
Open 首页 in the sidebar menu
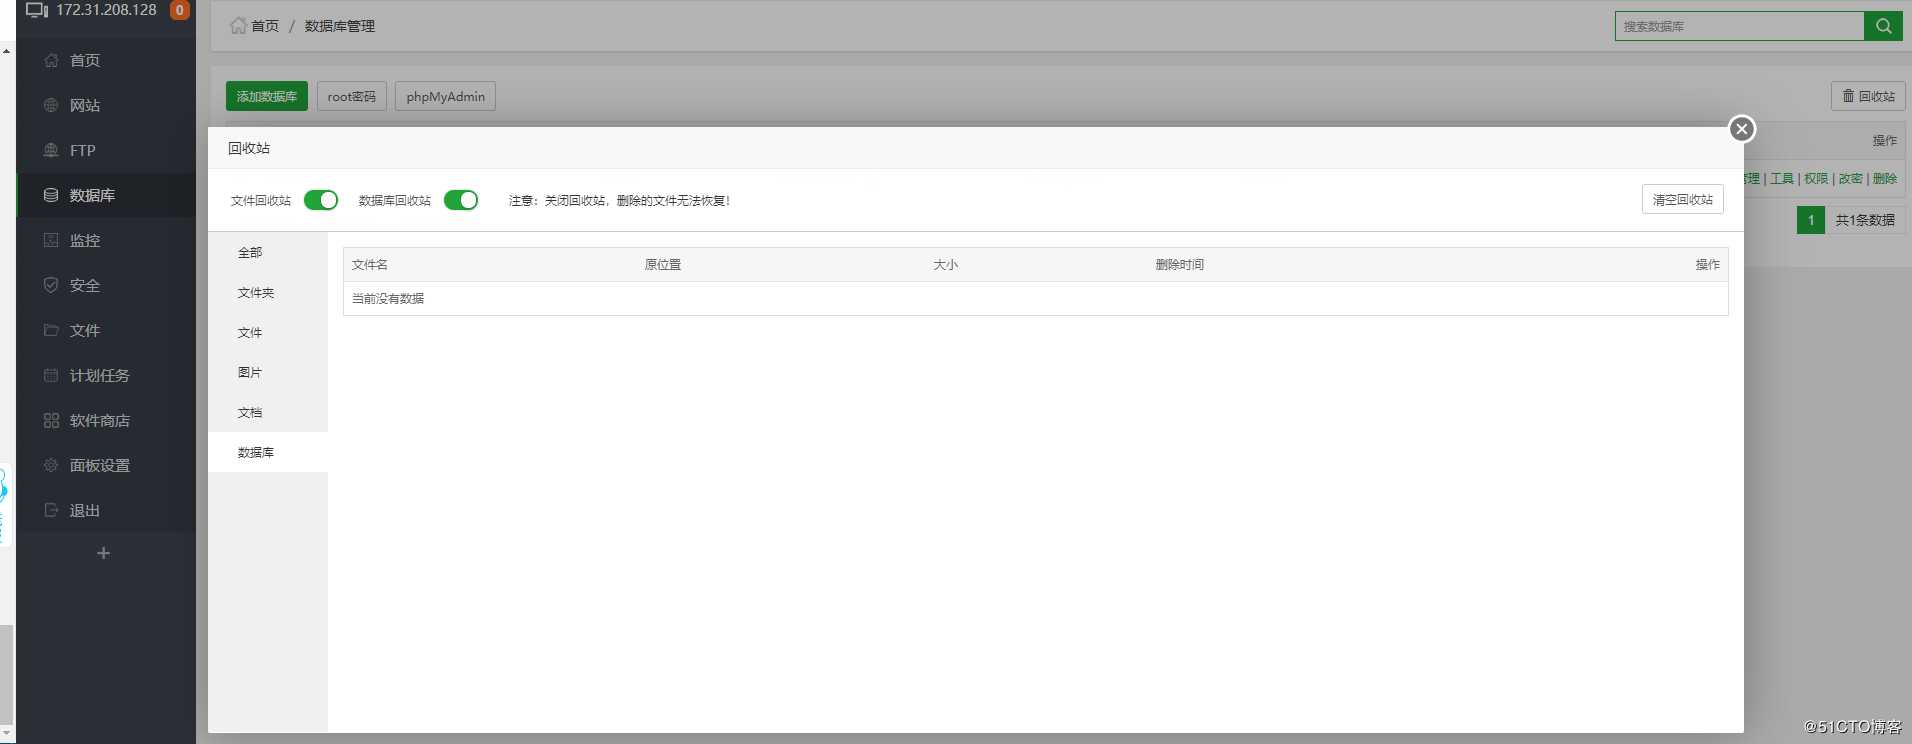(106, 60)
